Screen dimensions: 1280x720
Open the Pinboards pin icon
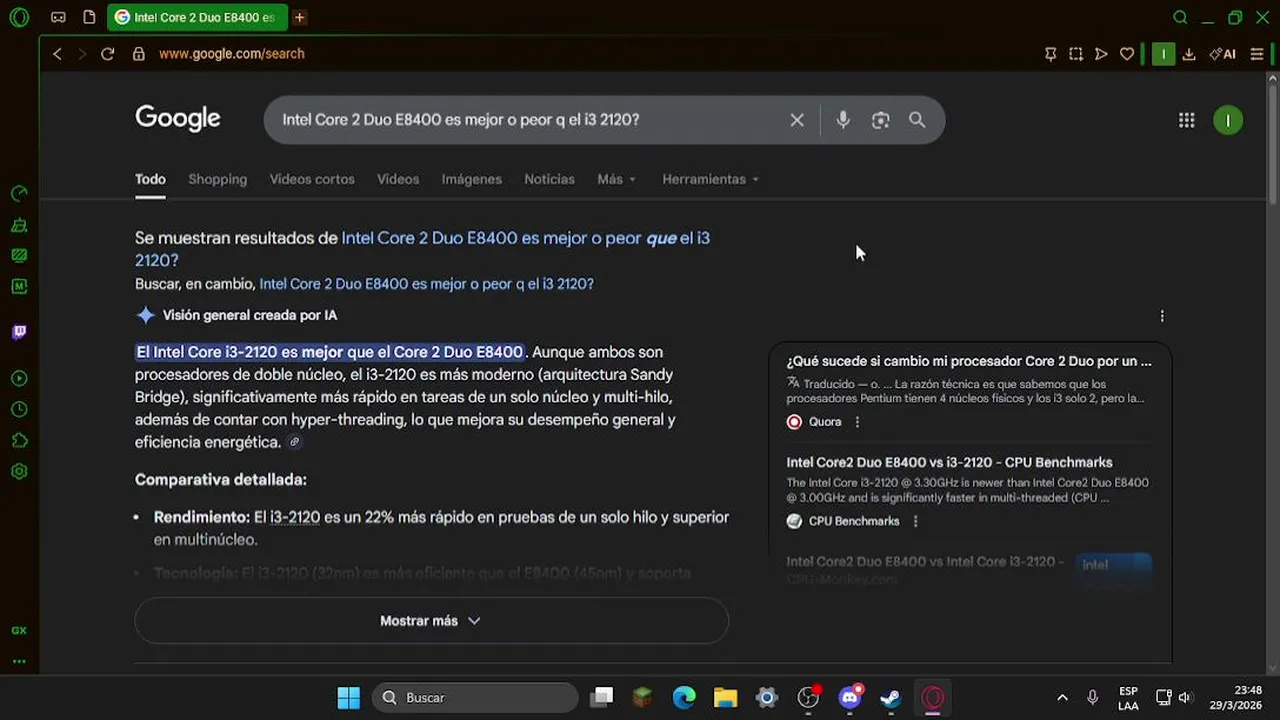click(x=1050, y=54)
